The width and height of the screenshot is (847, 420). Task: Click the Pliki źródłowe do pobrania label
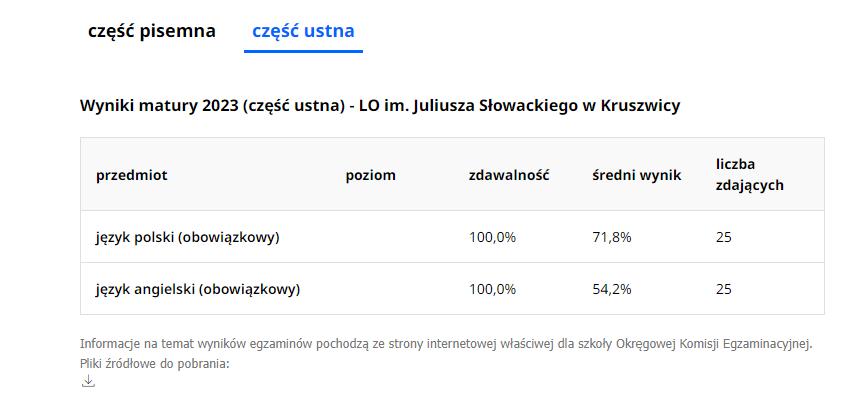155,363
